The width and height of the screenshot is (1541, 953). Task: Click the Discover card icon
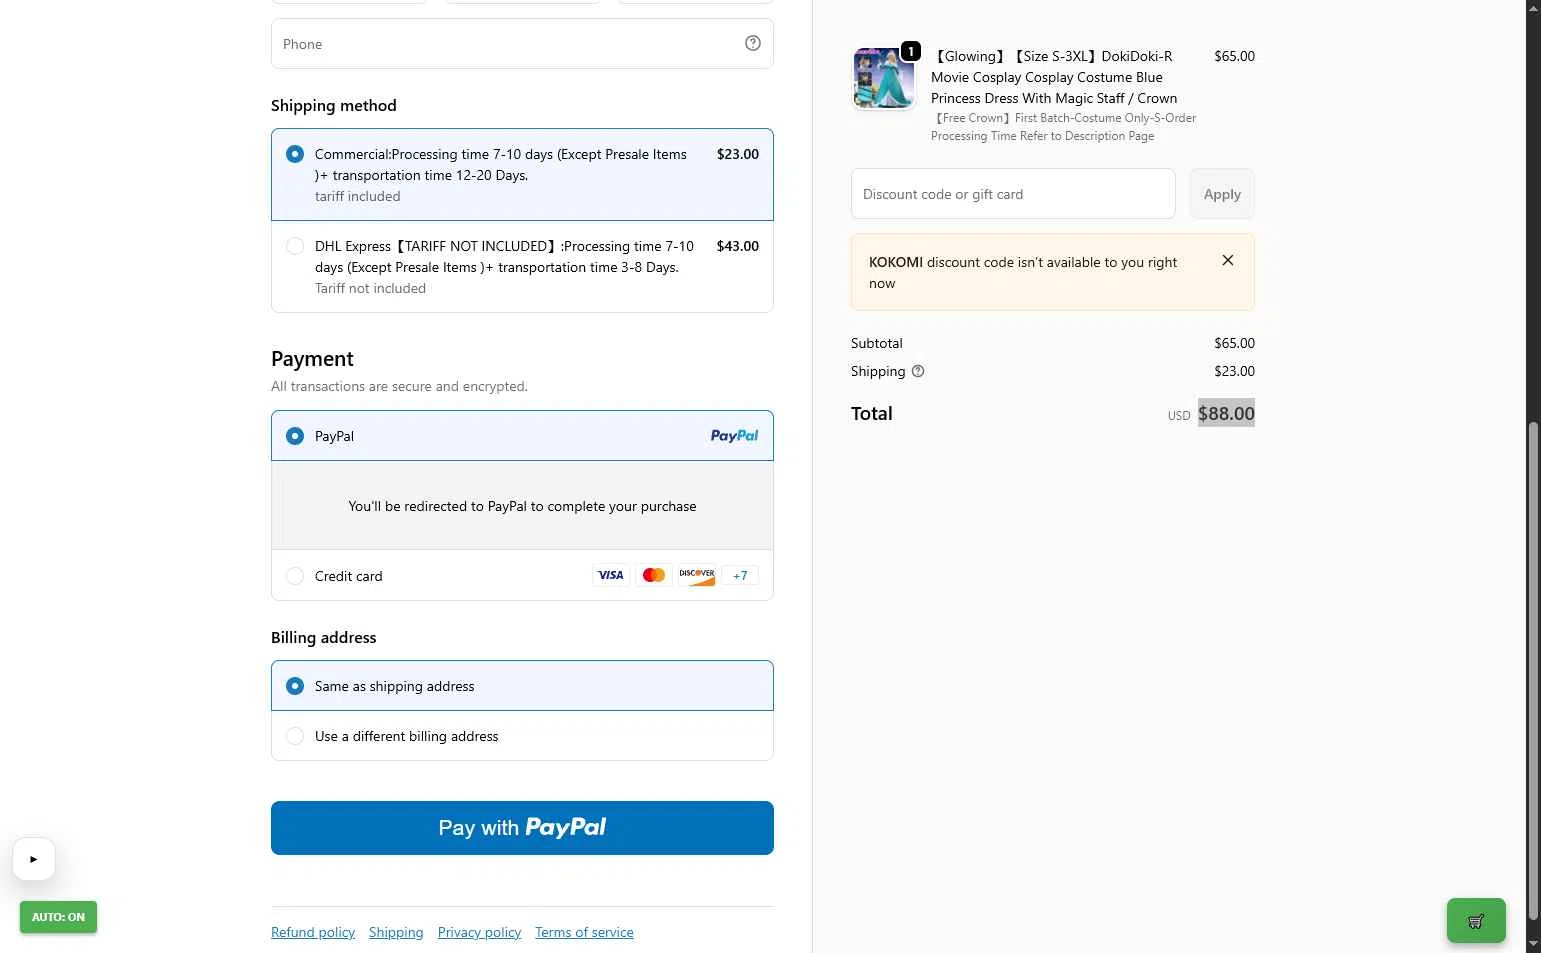click(697, 575)
